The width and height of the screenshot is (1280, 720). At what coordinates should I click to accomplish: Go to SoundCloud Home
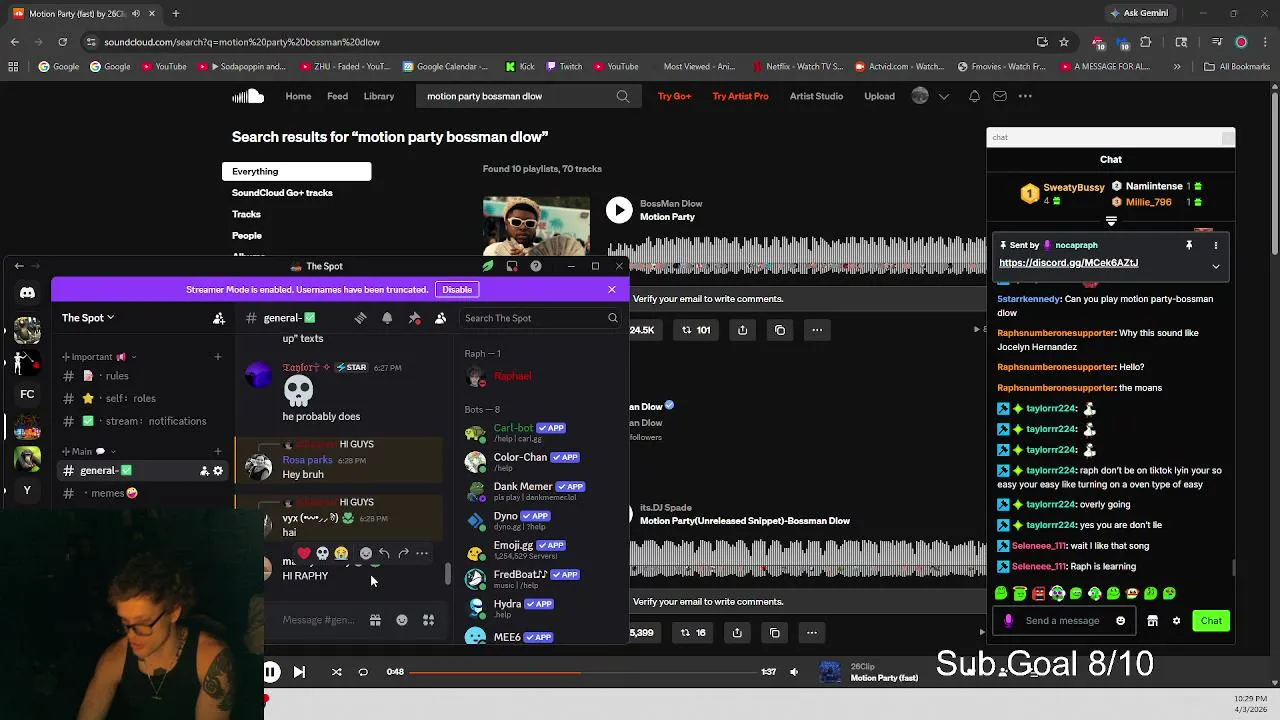pyautogui.click(x=298, y=96)
